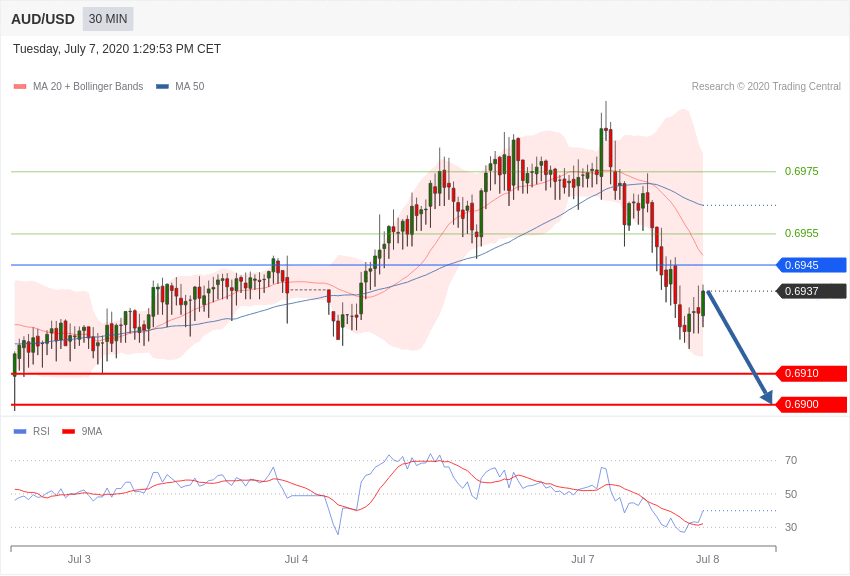
Task: Click the RSI legend label
Action: click(x=41, y=431)
